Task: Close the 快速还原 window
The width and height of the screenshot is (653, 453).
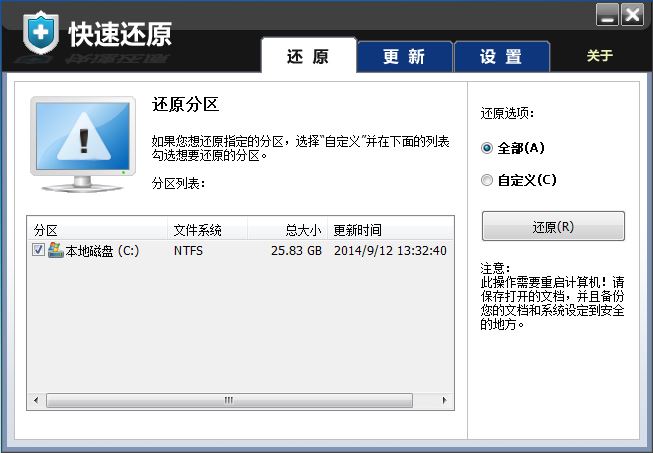Action: [x=632, y=15]
